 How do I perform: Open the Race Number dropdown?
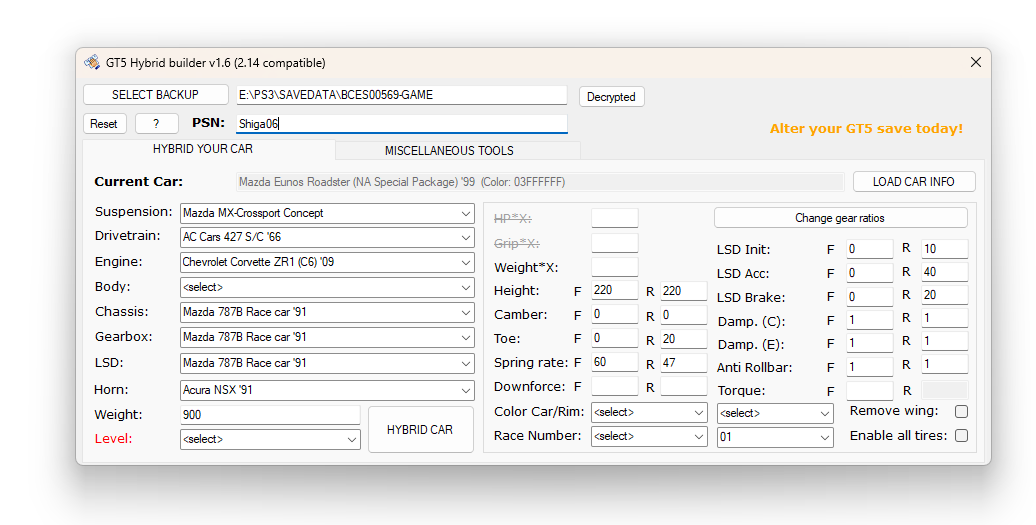point(648,437)
